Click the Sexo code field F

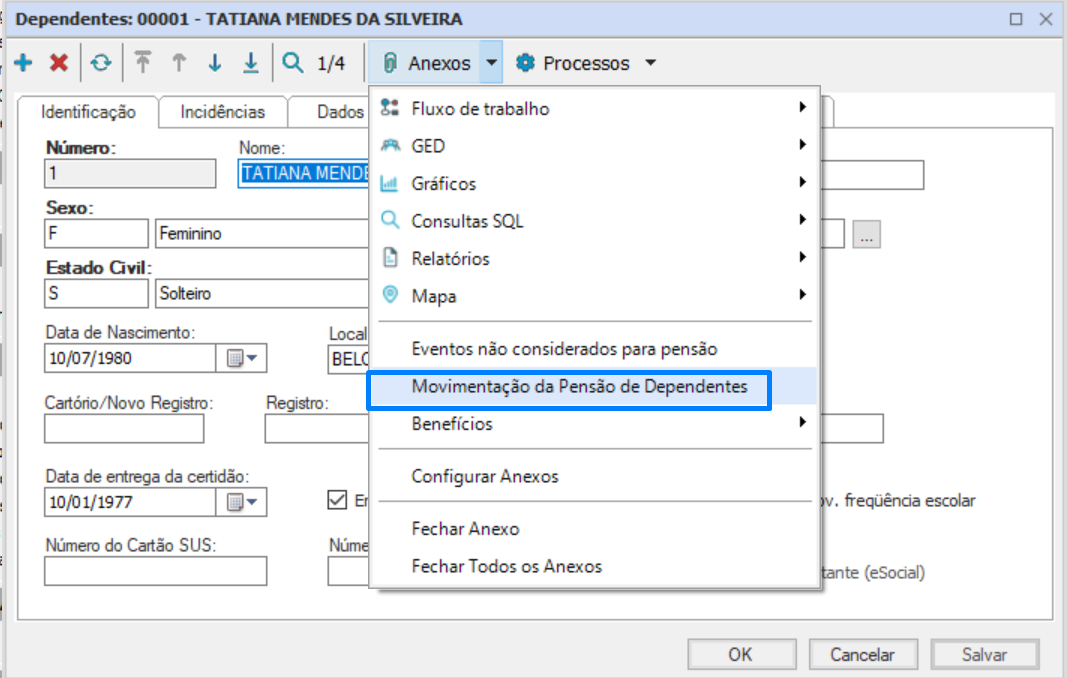pyautogui.click(x=96, y=233)
